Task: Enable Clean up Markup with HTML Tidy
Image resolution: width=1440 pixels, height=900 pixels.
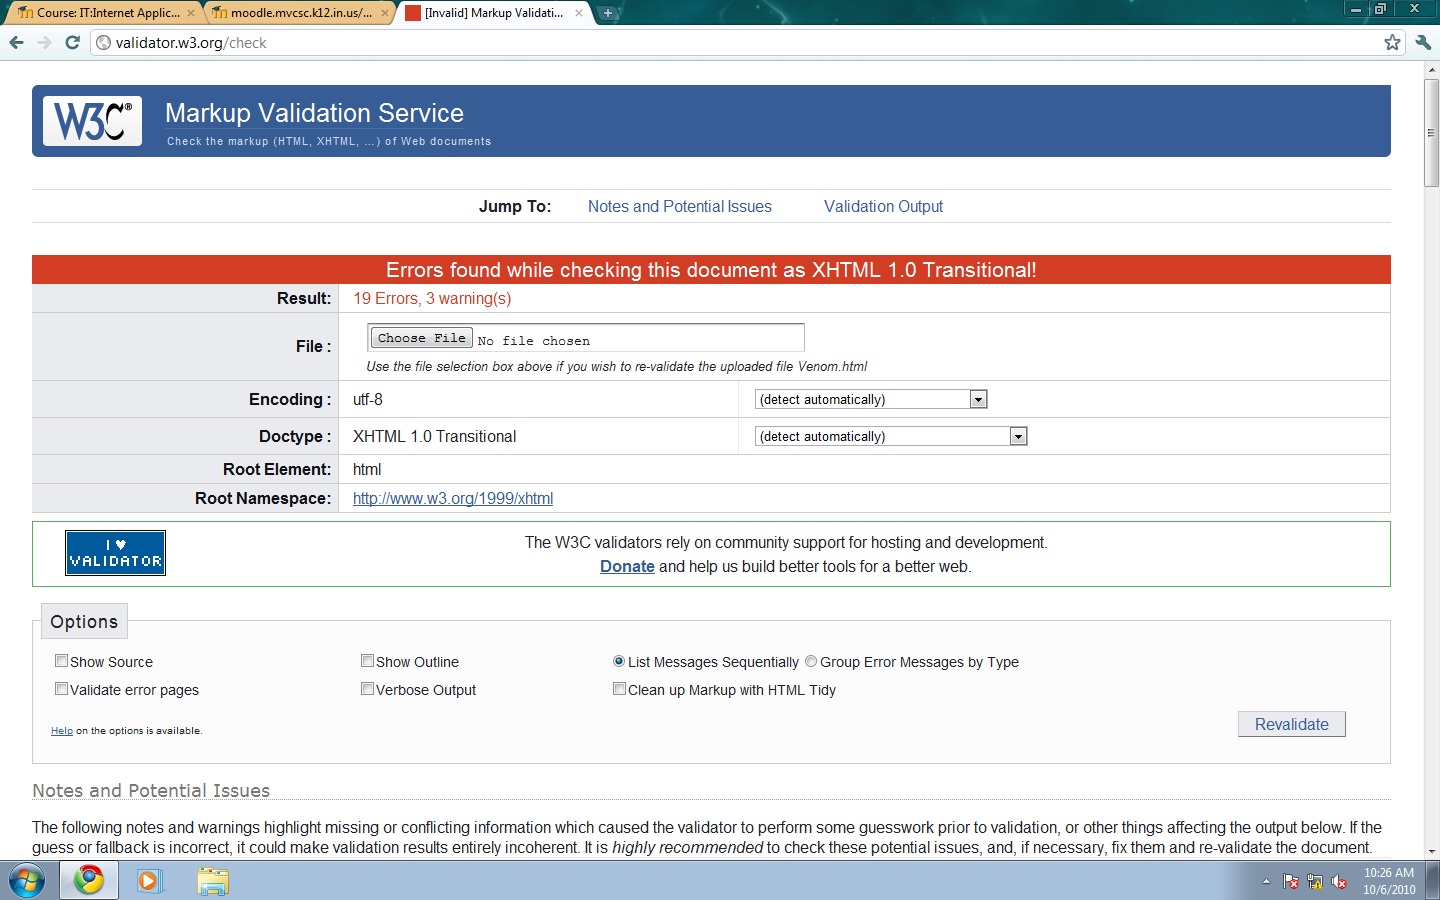Action: point(620,689)
